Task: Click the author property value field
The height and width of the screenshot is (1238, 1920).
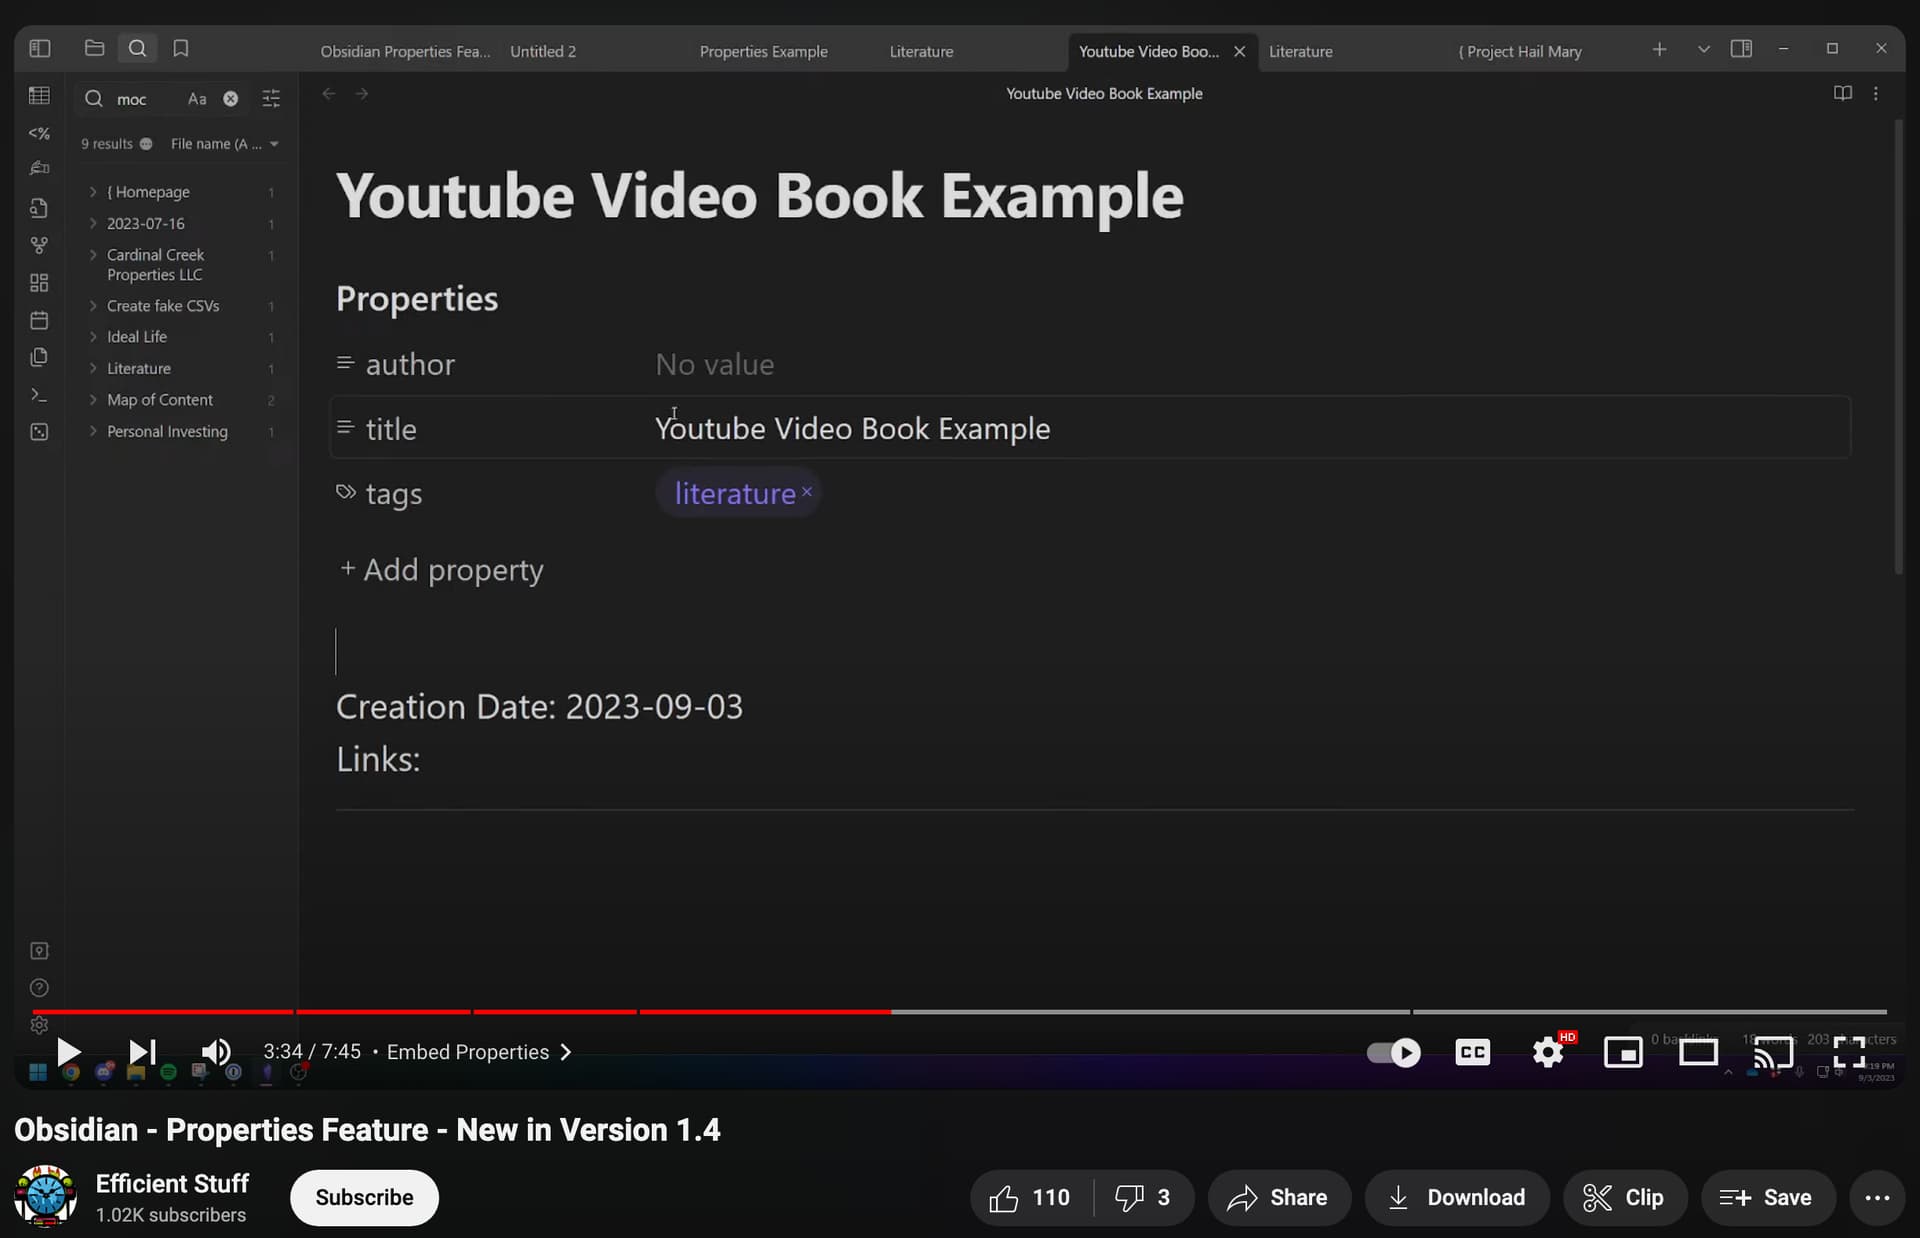Action: pos(714,365)
